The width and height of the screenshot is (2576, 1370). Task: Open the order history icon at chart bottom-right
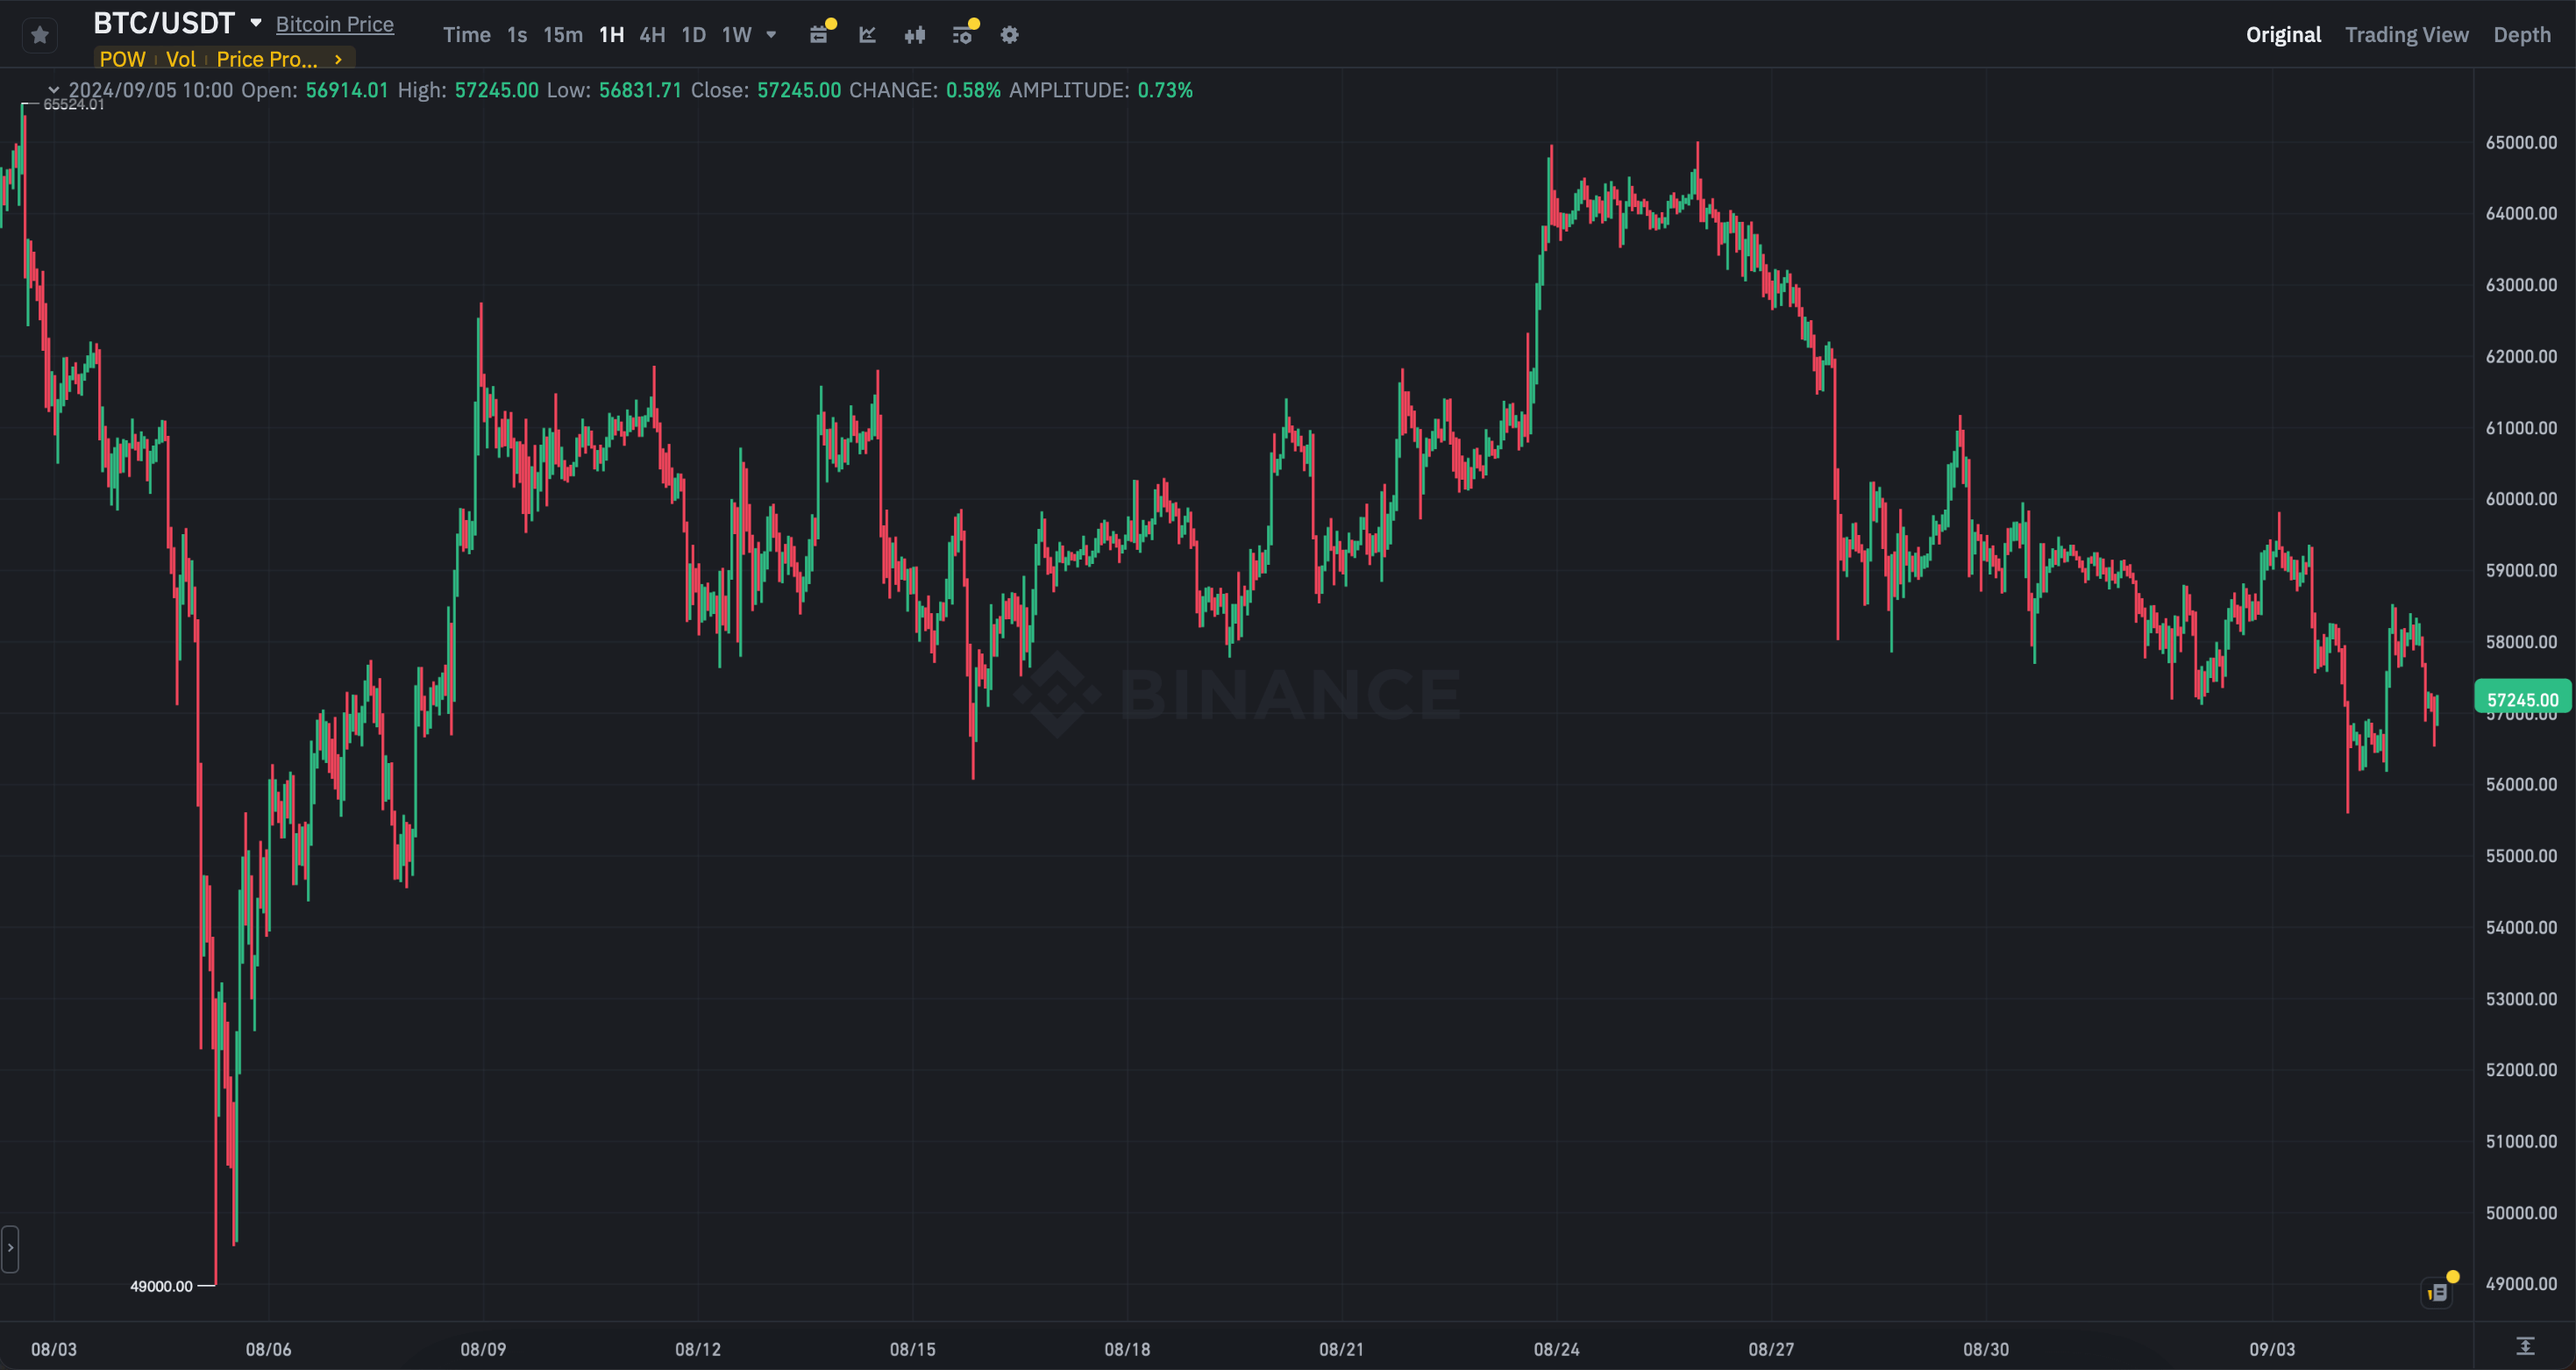point(2438,1292)
